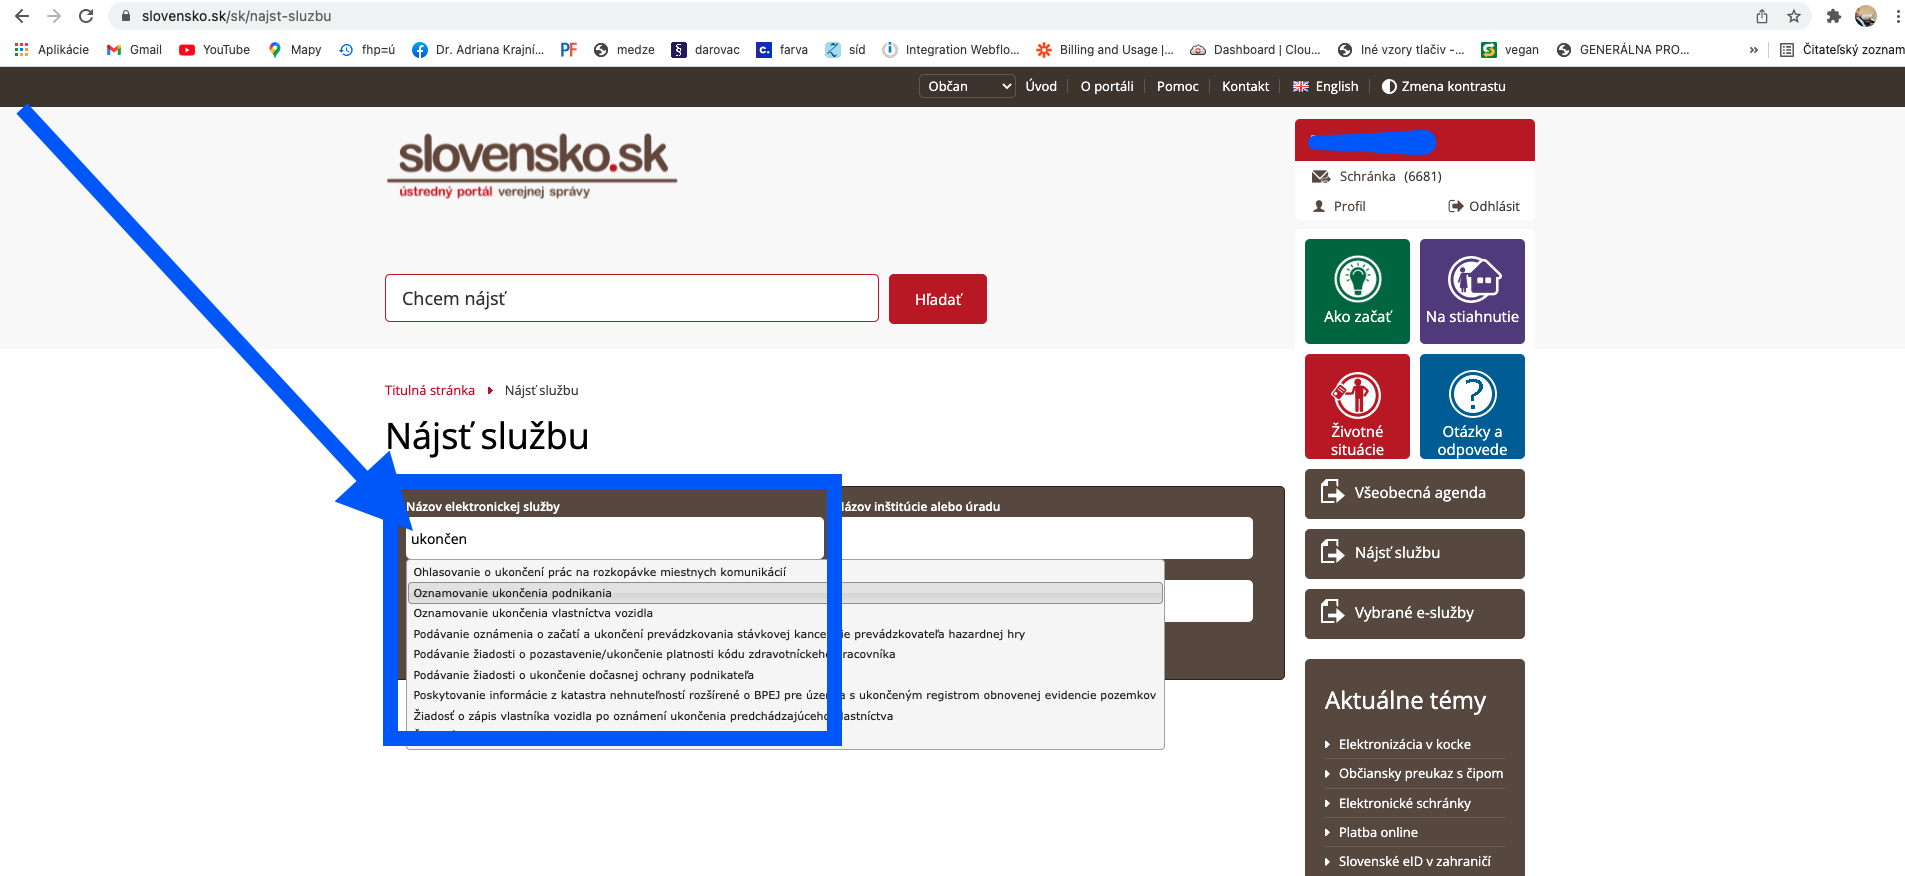
Task: Click the Chcem nájsť search field
Action: (632, 298)
